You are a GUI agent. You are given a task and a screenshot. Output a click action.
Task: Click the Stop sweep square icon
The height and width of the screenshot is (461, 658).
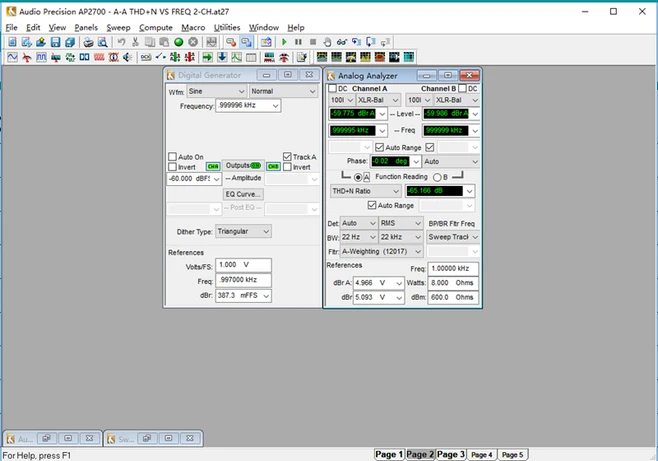click(x=313, y=42)
